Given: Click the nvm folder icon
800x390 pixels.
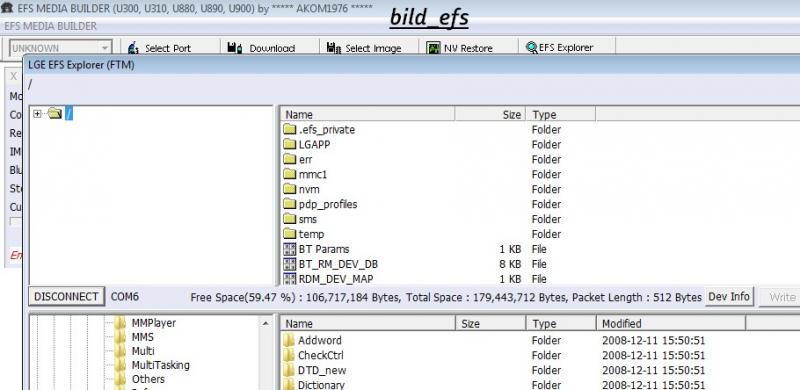Looking at the screenshot, I should click(x=290, y=189).
